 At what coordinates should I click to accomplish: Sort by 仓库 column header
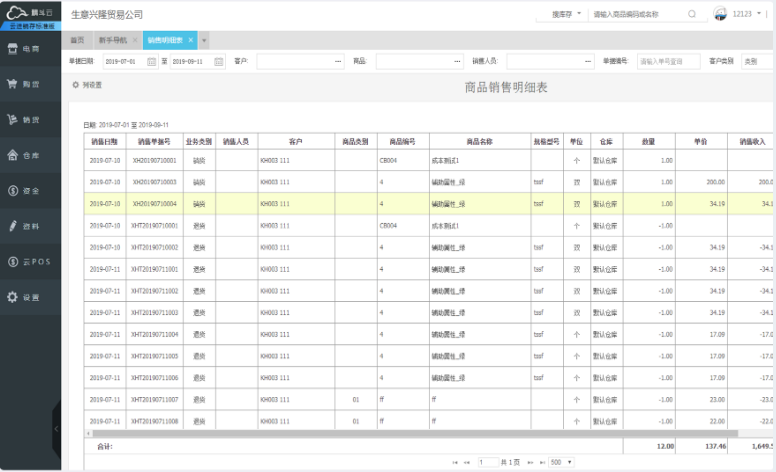pyautogui.click(x=606, y=142)
